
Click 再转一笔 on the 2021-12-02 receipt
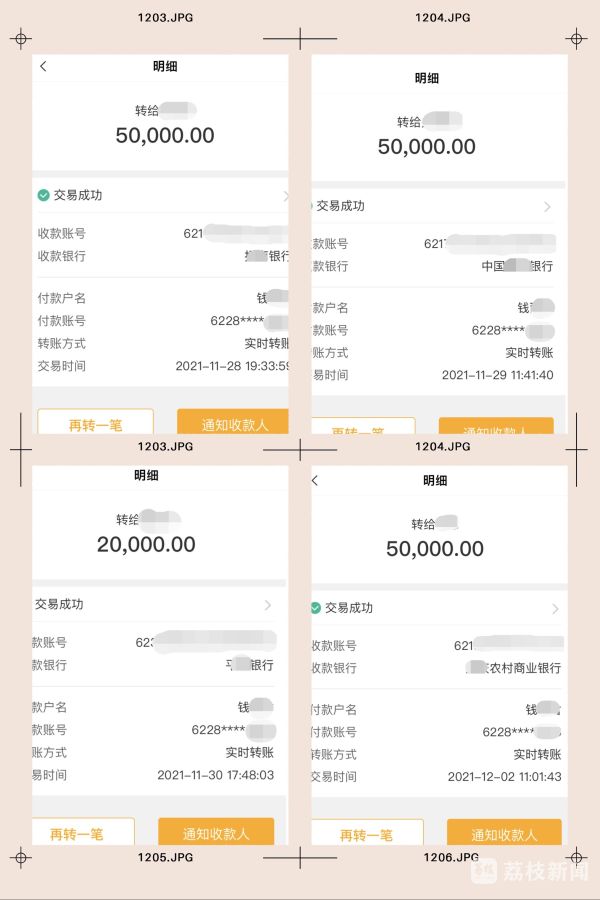click(x=366, y=834)
